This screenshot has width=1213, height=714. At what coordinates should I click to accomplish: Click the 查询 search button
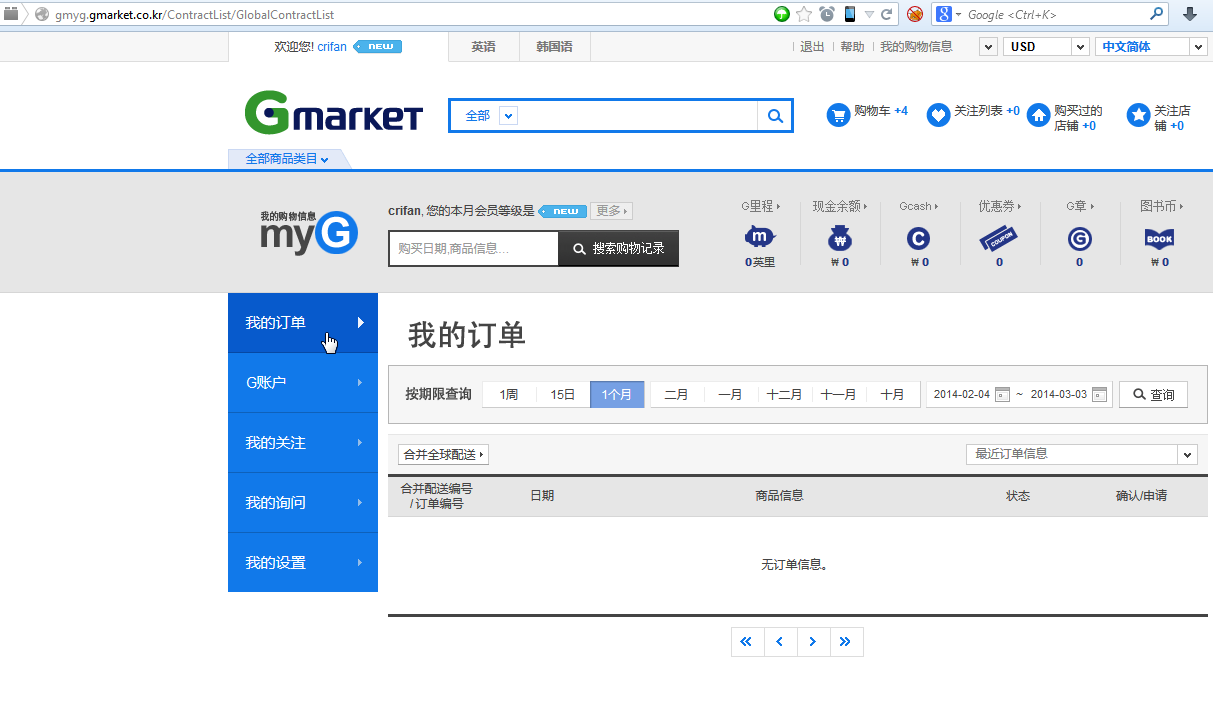point(1153,394)
